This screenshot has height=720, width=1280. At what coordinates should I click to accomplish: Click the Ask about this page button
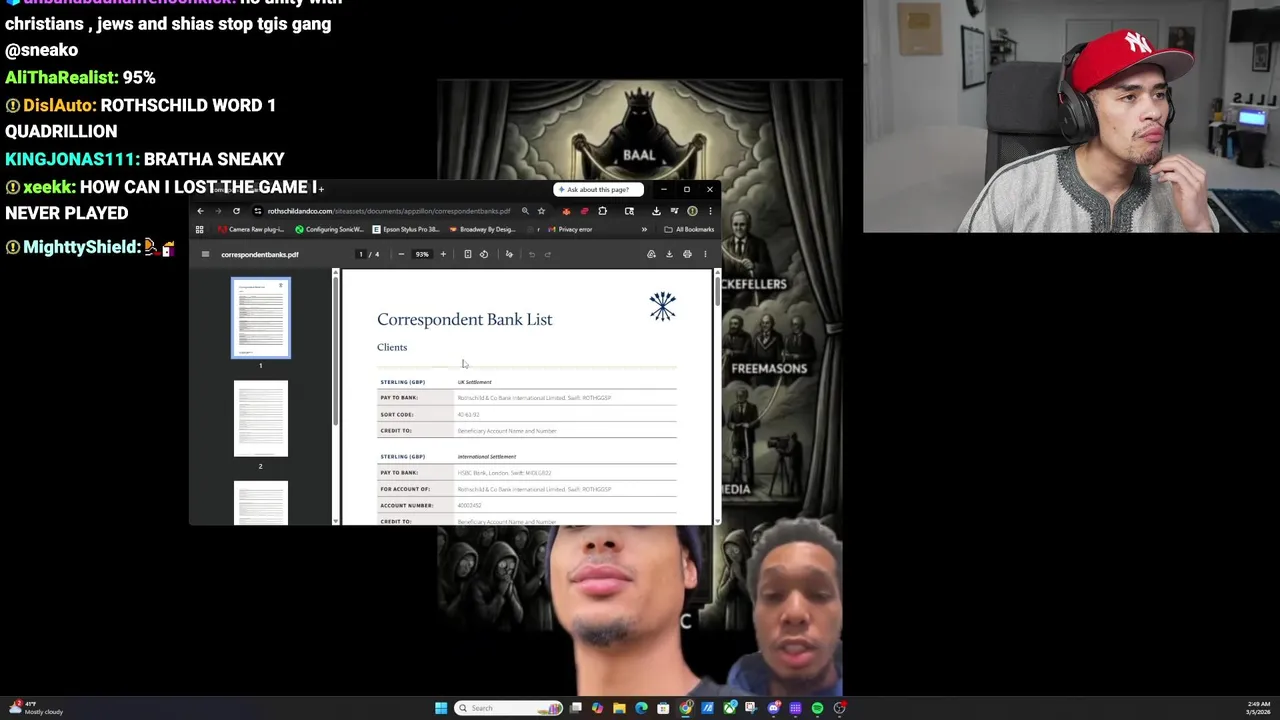click(598, 189)
